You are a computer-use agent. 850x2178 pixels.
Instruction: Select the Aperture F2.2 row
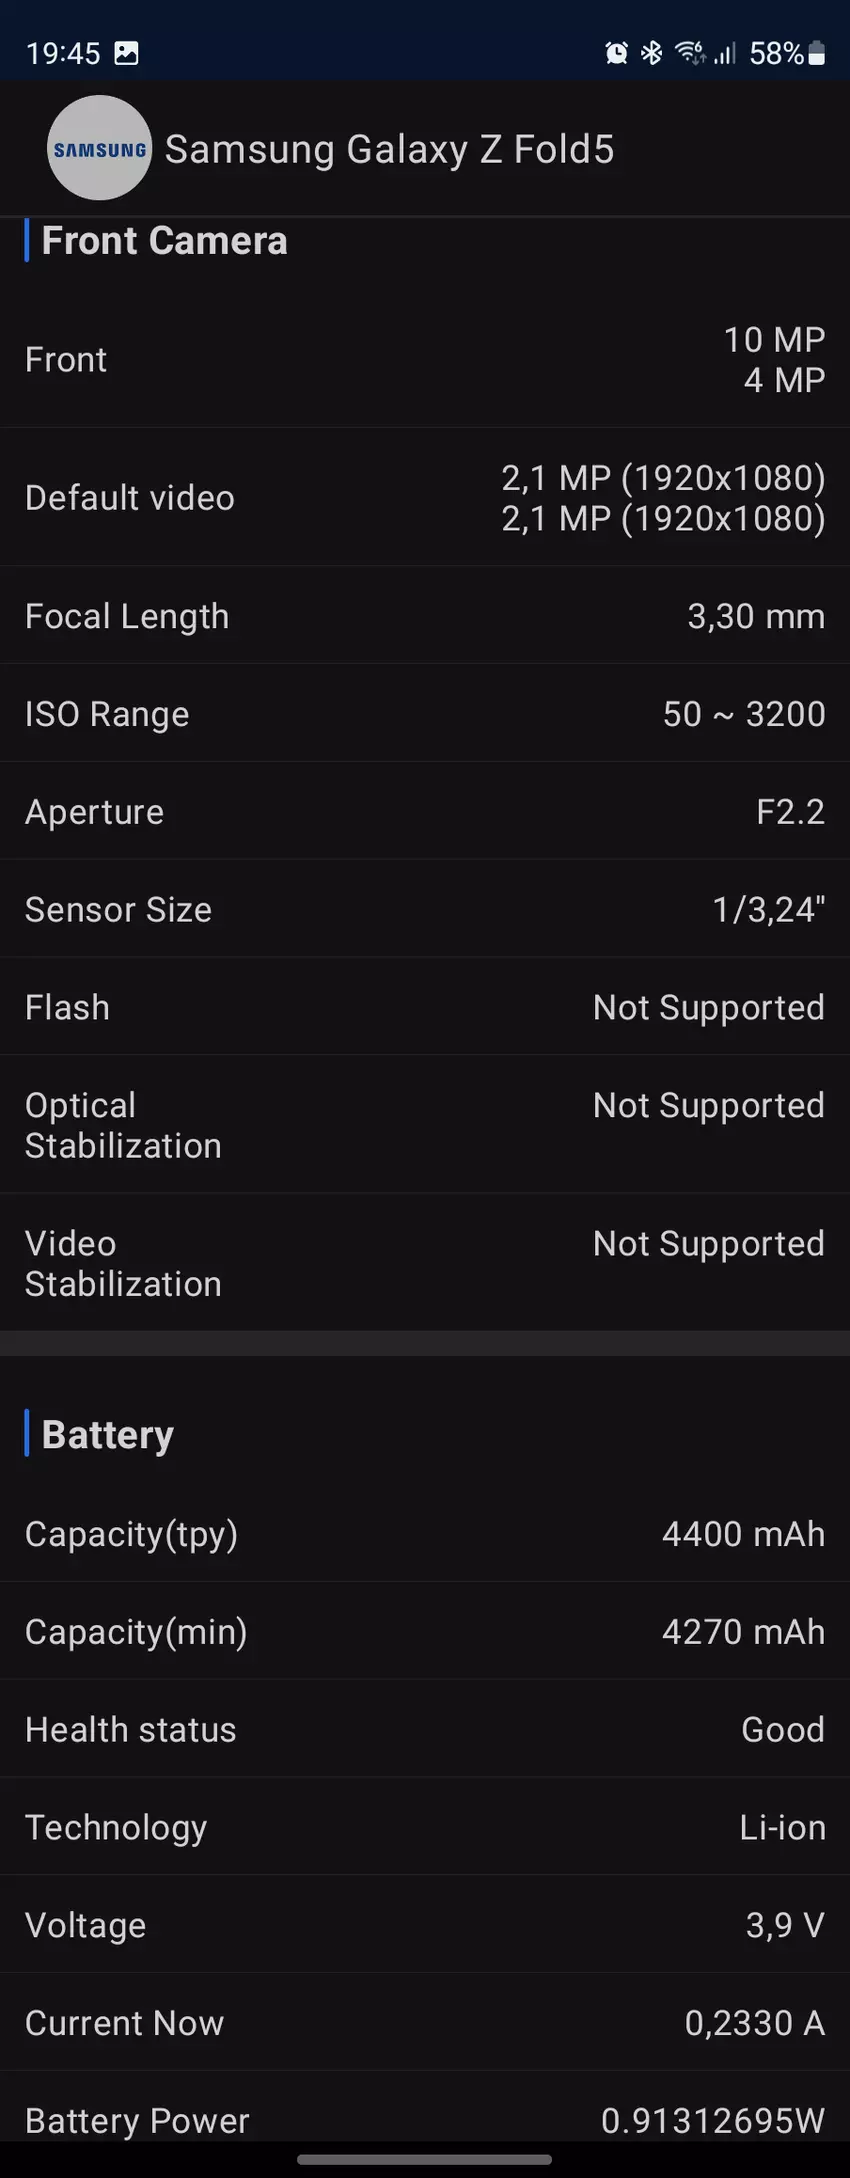click(425, 812)
